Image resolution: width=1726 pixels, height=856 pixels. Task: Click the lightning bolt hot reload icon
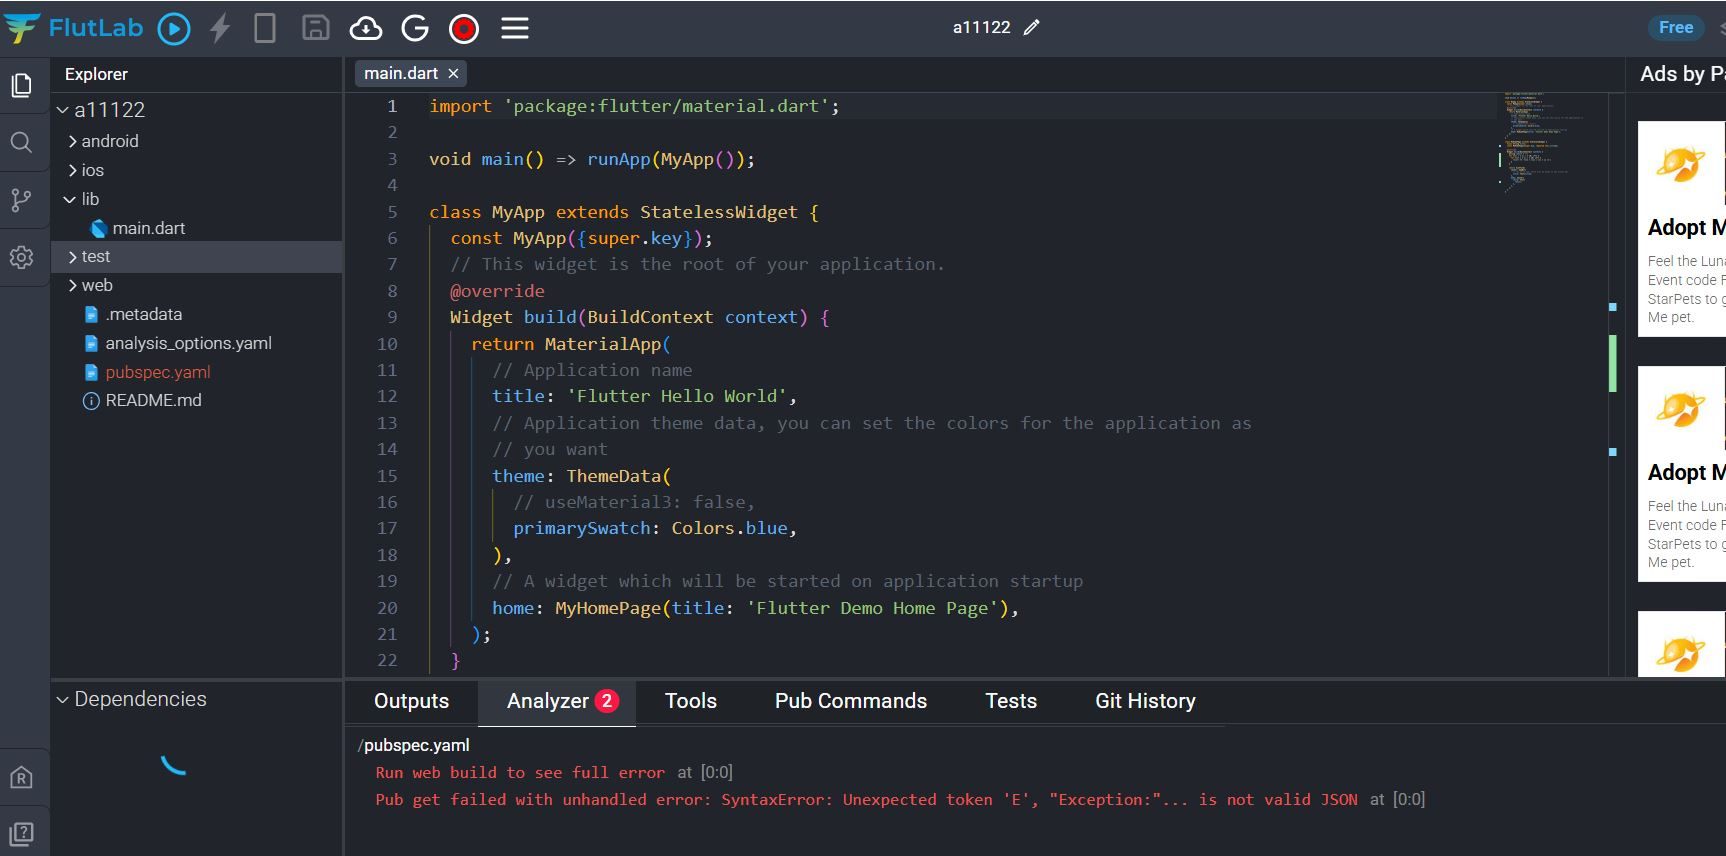coord(220,29)
